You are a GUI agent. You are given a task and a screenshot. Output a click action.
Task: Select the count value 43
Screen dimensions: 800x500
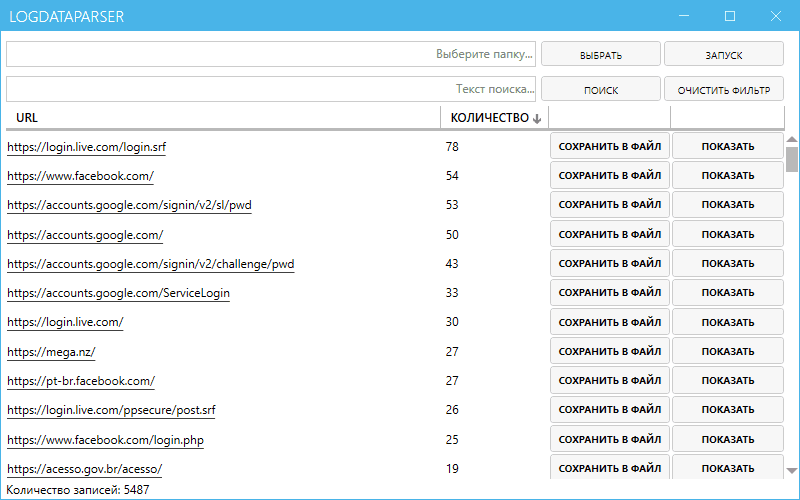click(x=452, y=264)
